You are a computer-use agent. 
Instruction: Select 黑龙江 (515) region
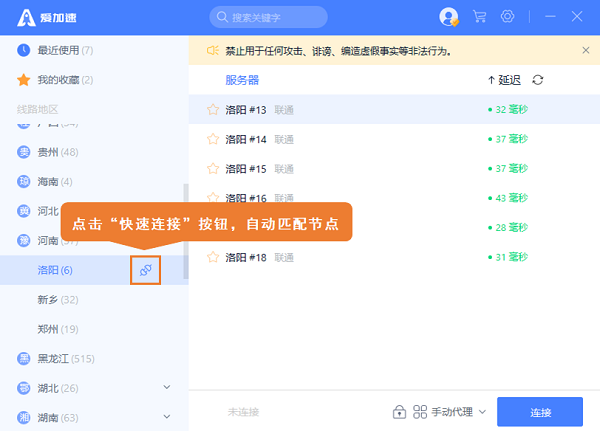click(x=66, y=359)
